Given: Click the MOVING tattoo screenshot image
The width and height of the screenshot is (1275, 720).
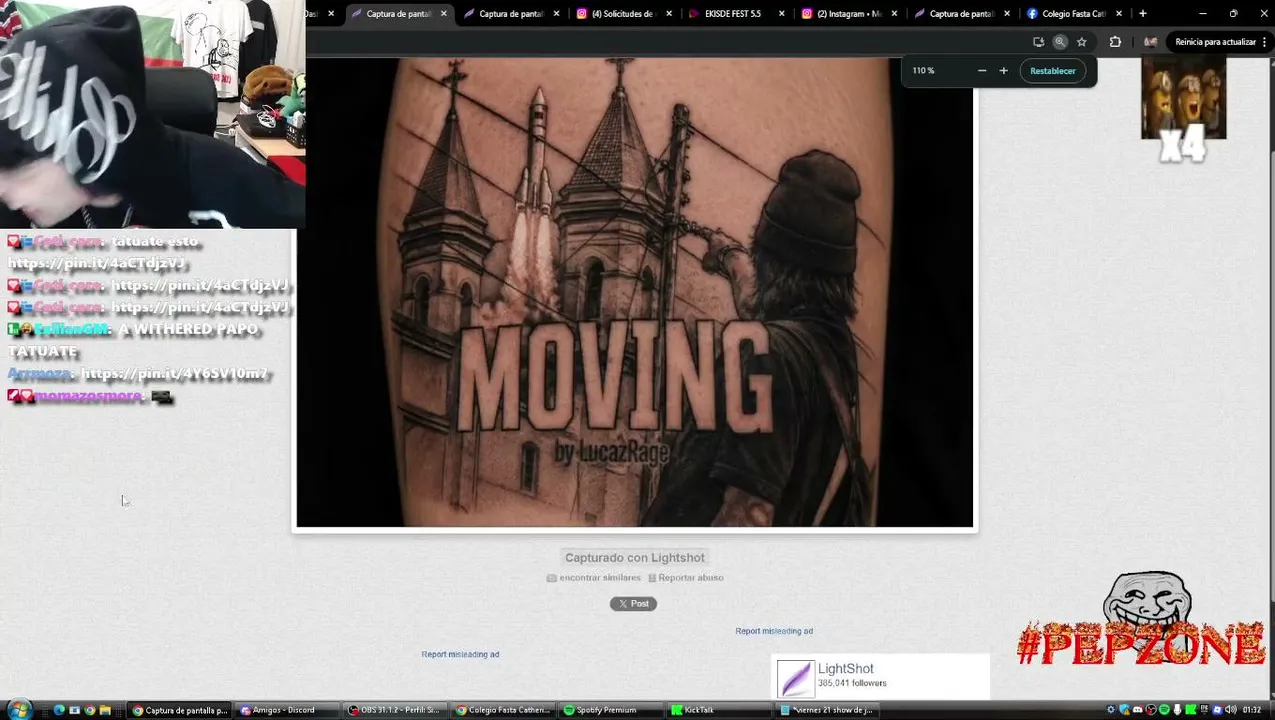Looking at the screenshot, I should 634,292.
